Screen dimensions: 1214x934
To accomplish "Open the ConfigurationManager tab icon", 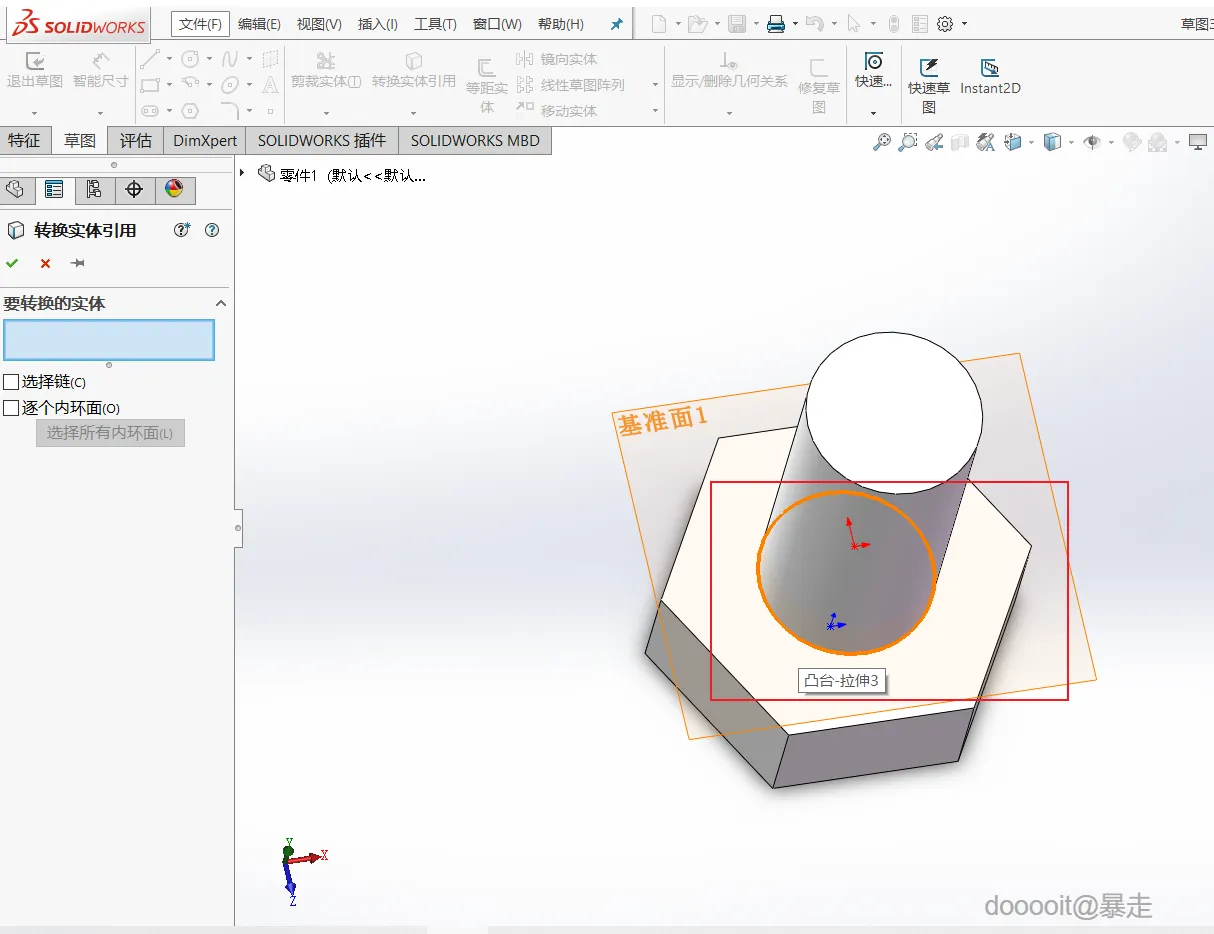I will (94, 189).
